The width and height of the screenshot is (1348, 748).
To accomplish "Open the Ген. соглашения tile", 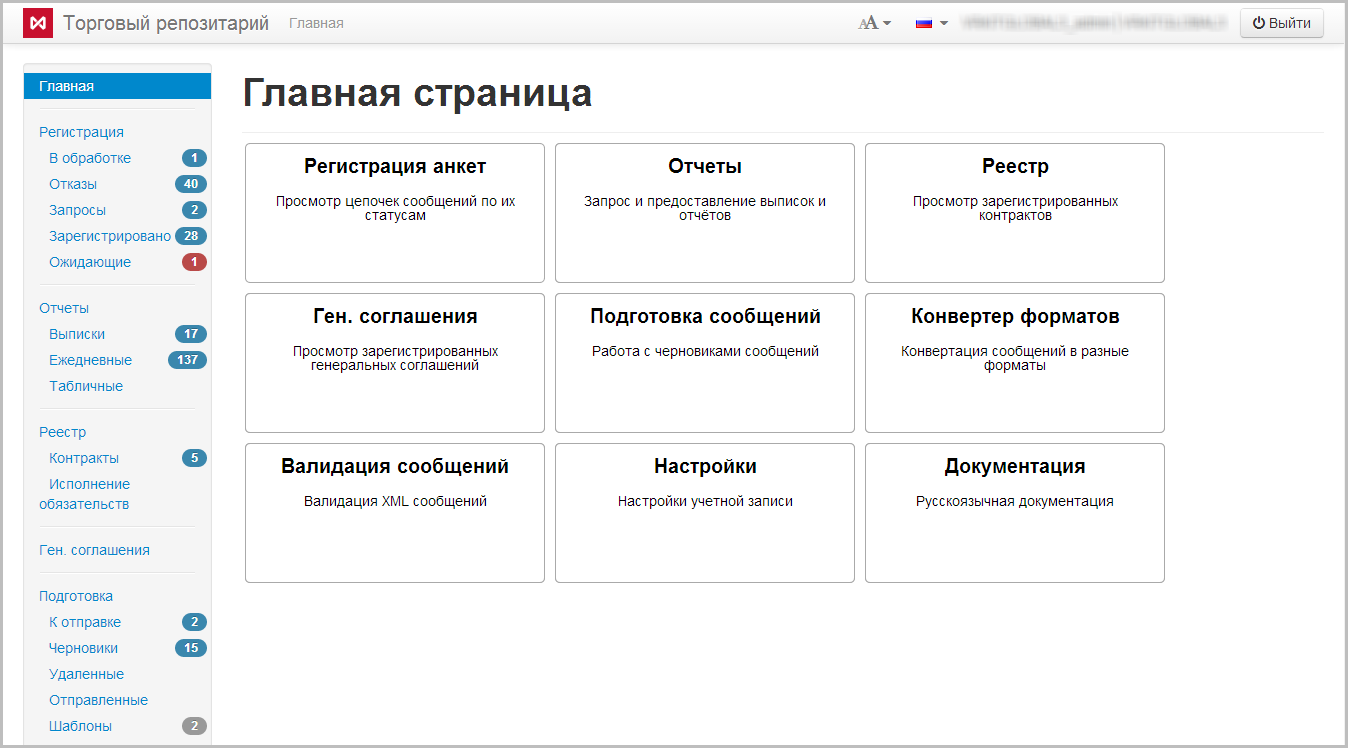I will pyautogui.click(x=395, y=362).
